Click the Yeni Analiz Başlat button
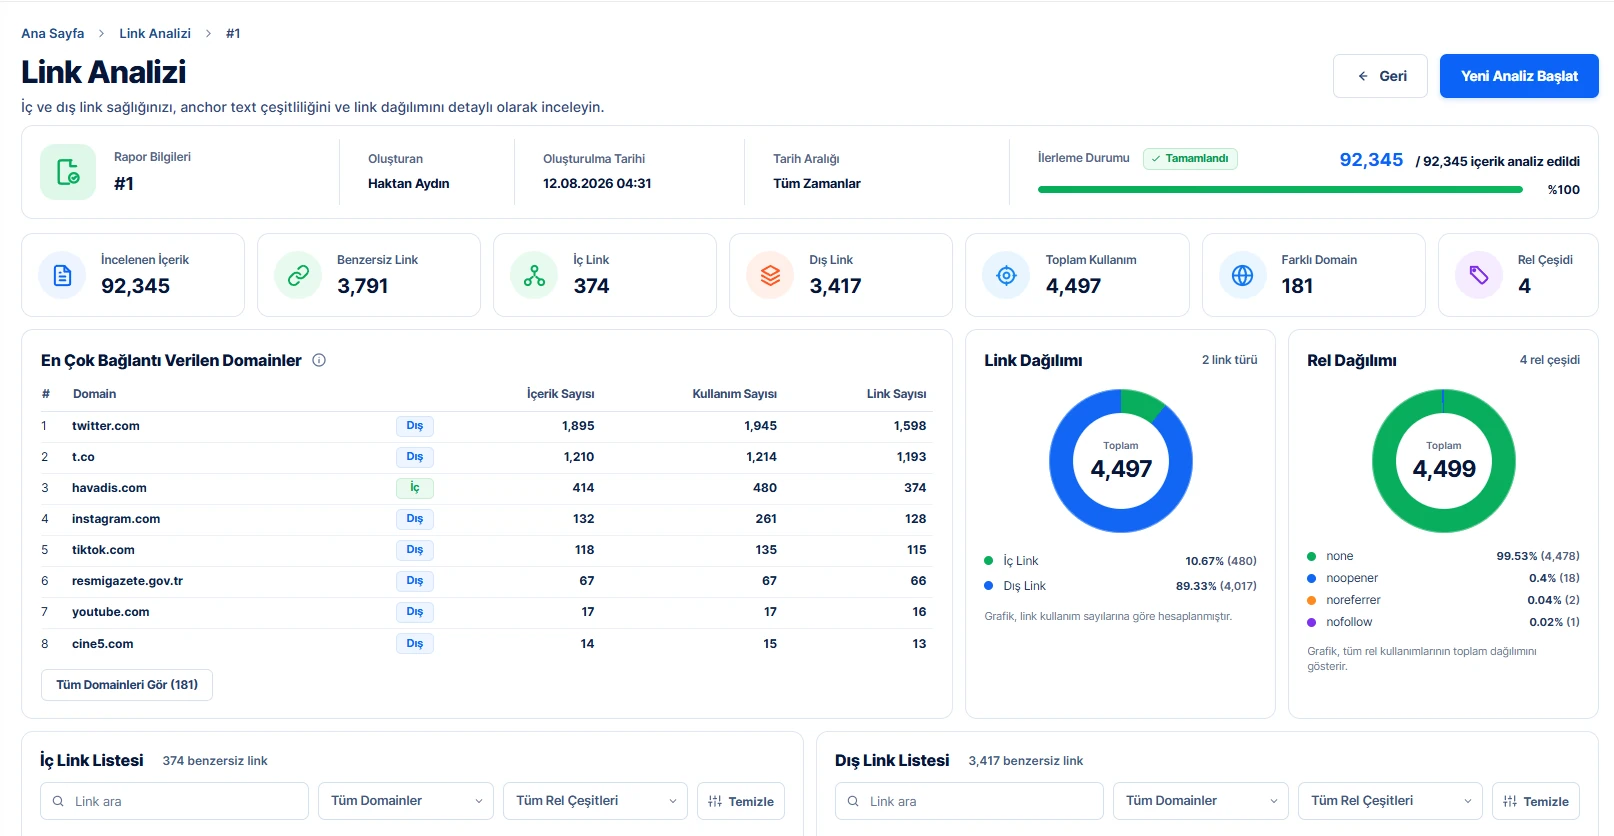The height and width of the screenshot is (836, 1614). pyautogui.click(x=1519, y=76)
